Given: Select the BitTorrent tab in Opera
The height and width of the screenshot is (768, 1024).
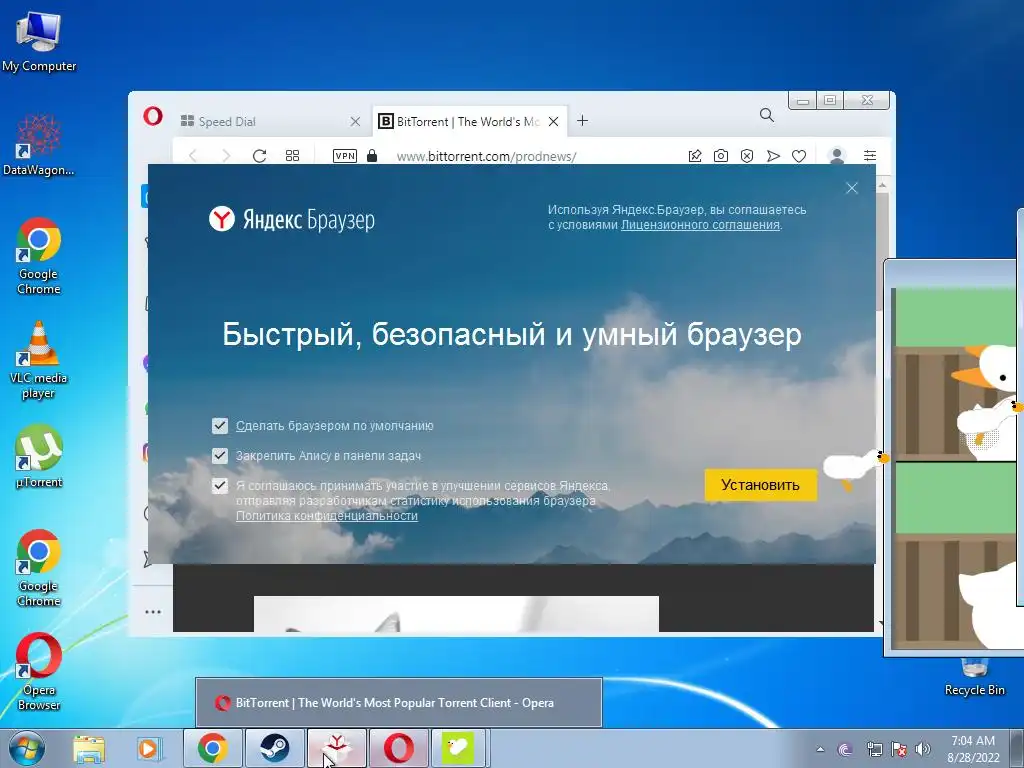Looking at the screenshot, I should pos(469,121).
